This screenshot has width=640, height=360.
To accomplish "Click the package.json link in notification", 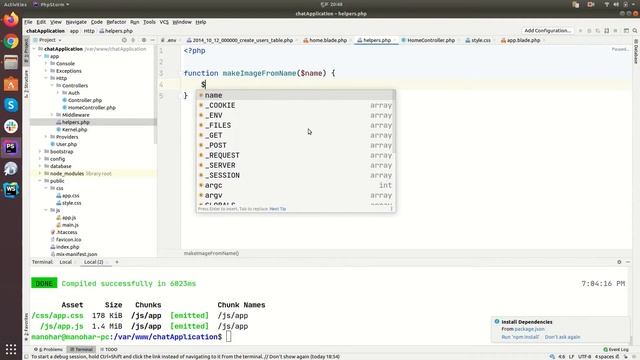I will click(529, 329).
